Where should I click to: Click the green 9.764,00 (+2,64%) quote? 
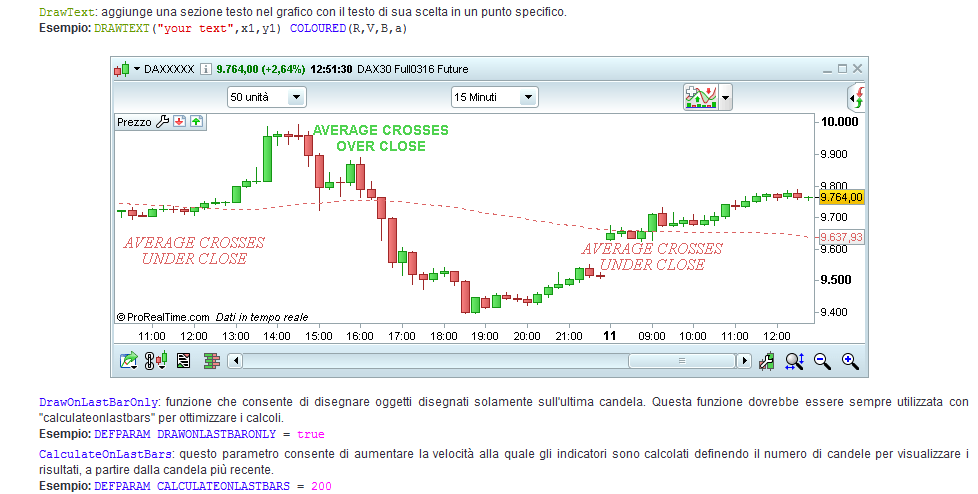[261, 69]
